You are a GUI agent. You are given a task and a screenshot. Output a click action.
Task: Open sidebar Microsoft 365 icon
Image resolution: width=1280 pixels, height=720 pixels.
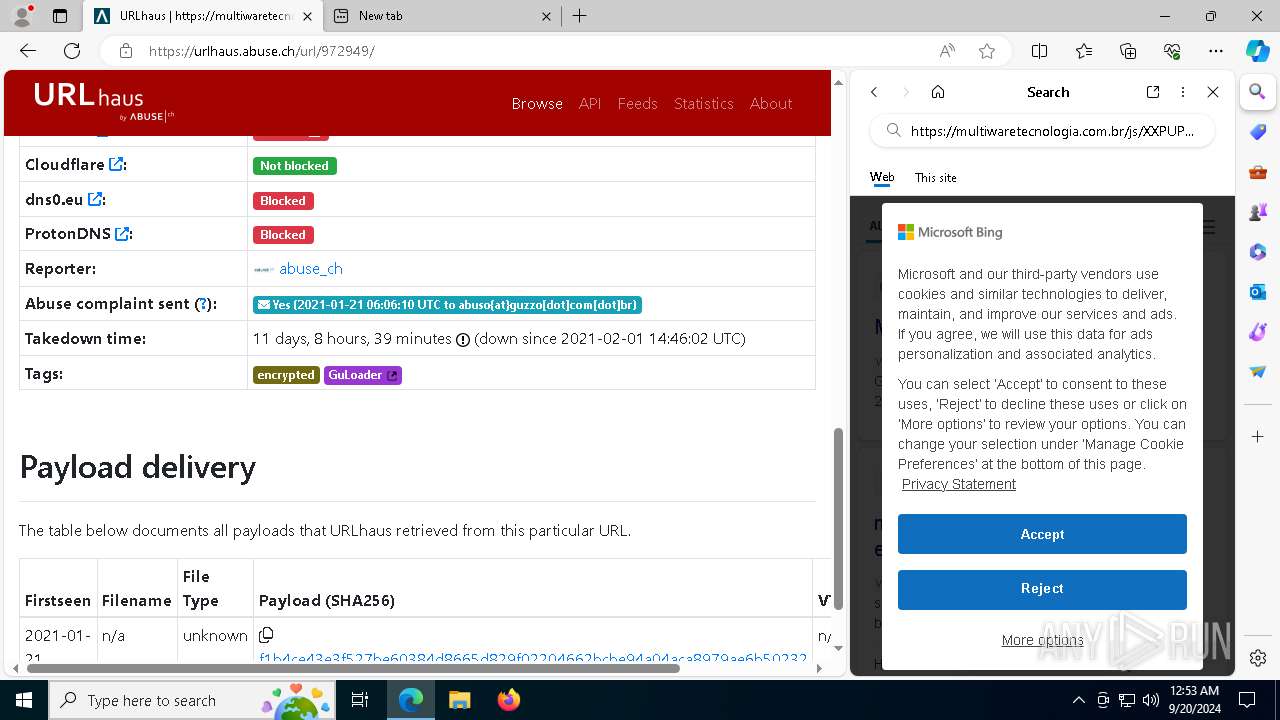[x=1258, y=252]
